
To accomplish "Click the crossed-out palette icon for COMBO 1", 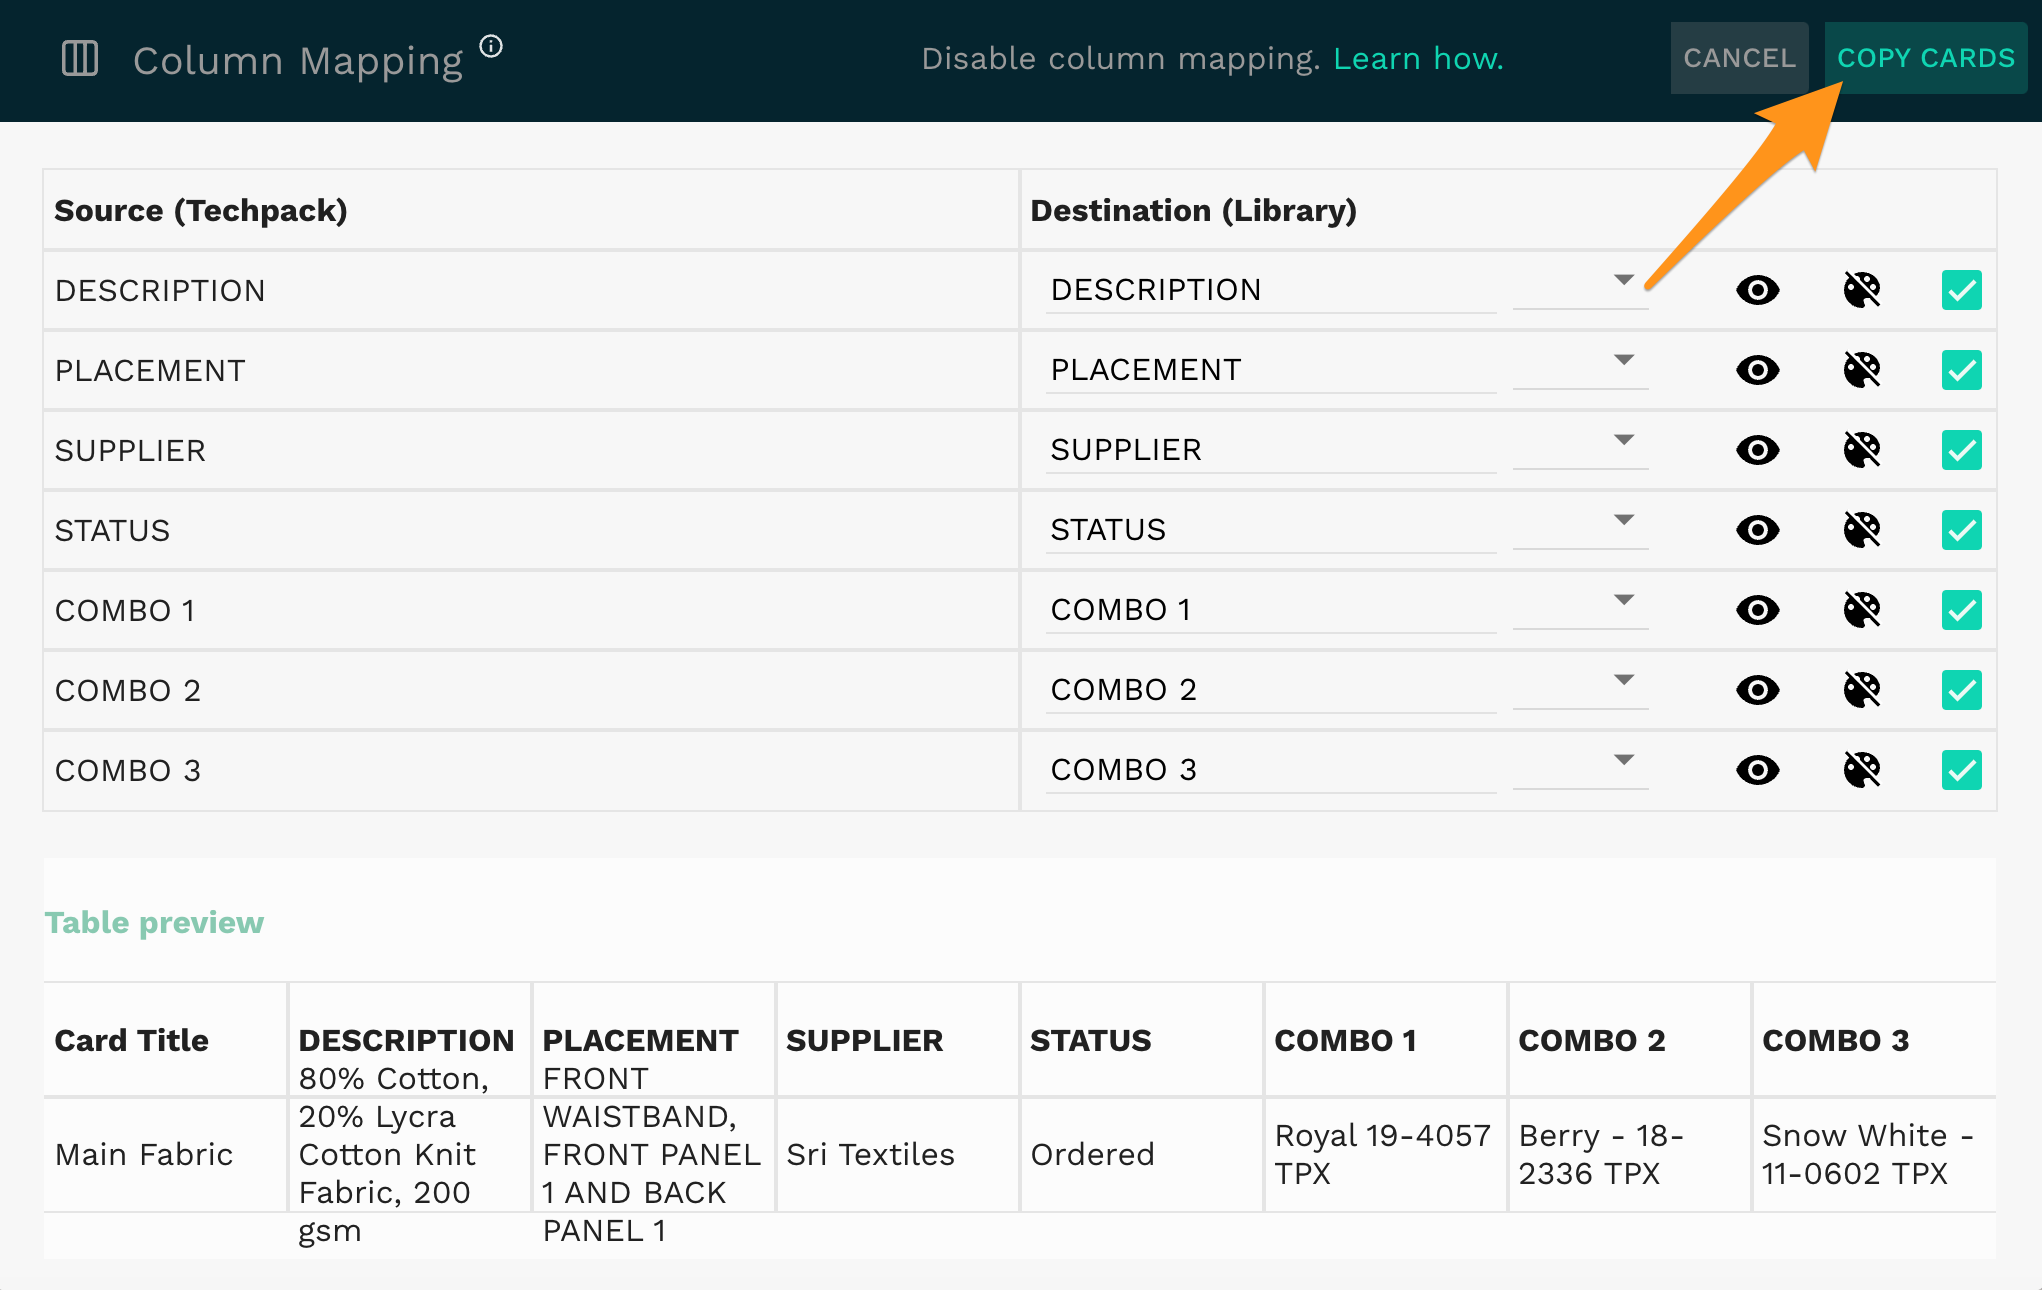I will point(1862,610).
